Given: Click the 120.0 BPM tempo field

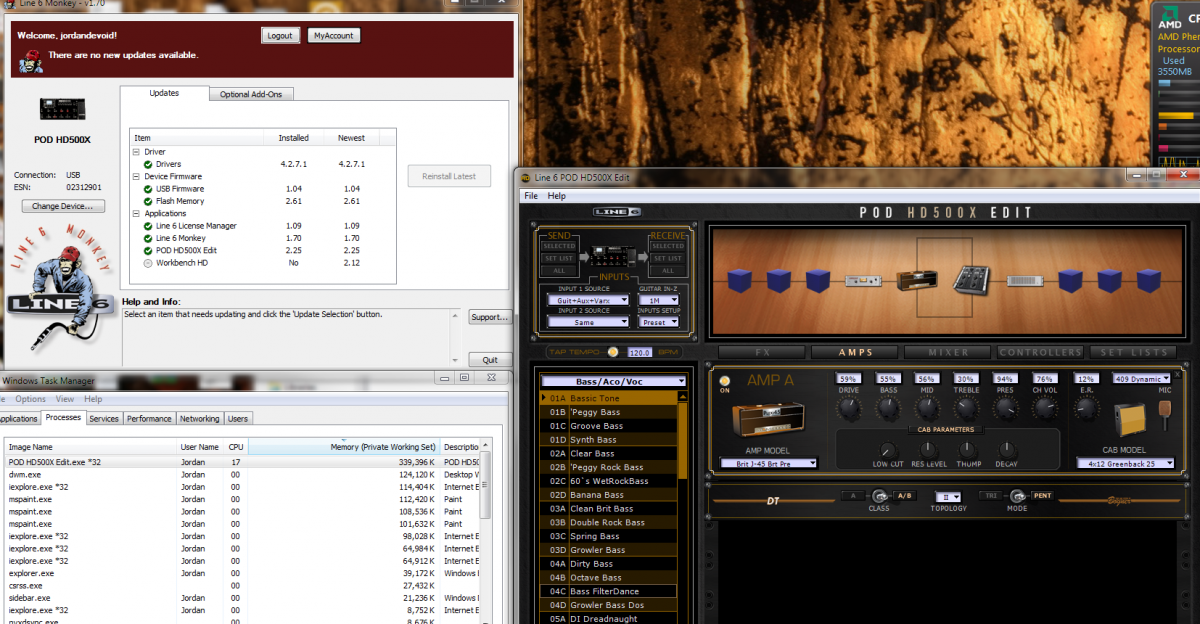Looking at the screenshot, I should click(x=640, y=352).
